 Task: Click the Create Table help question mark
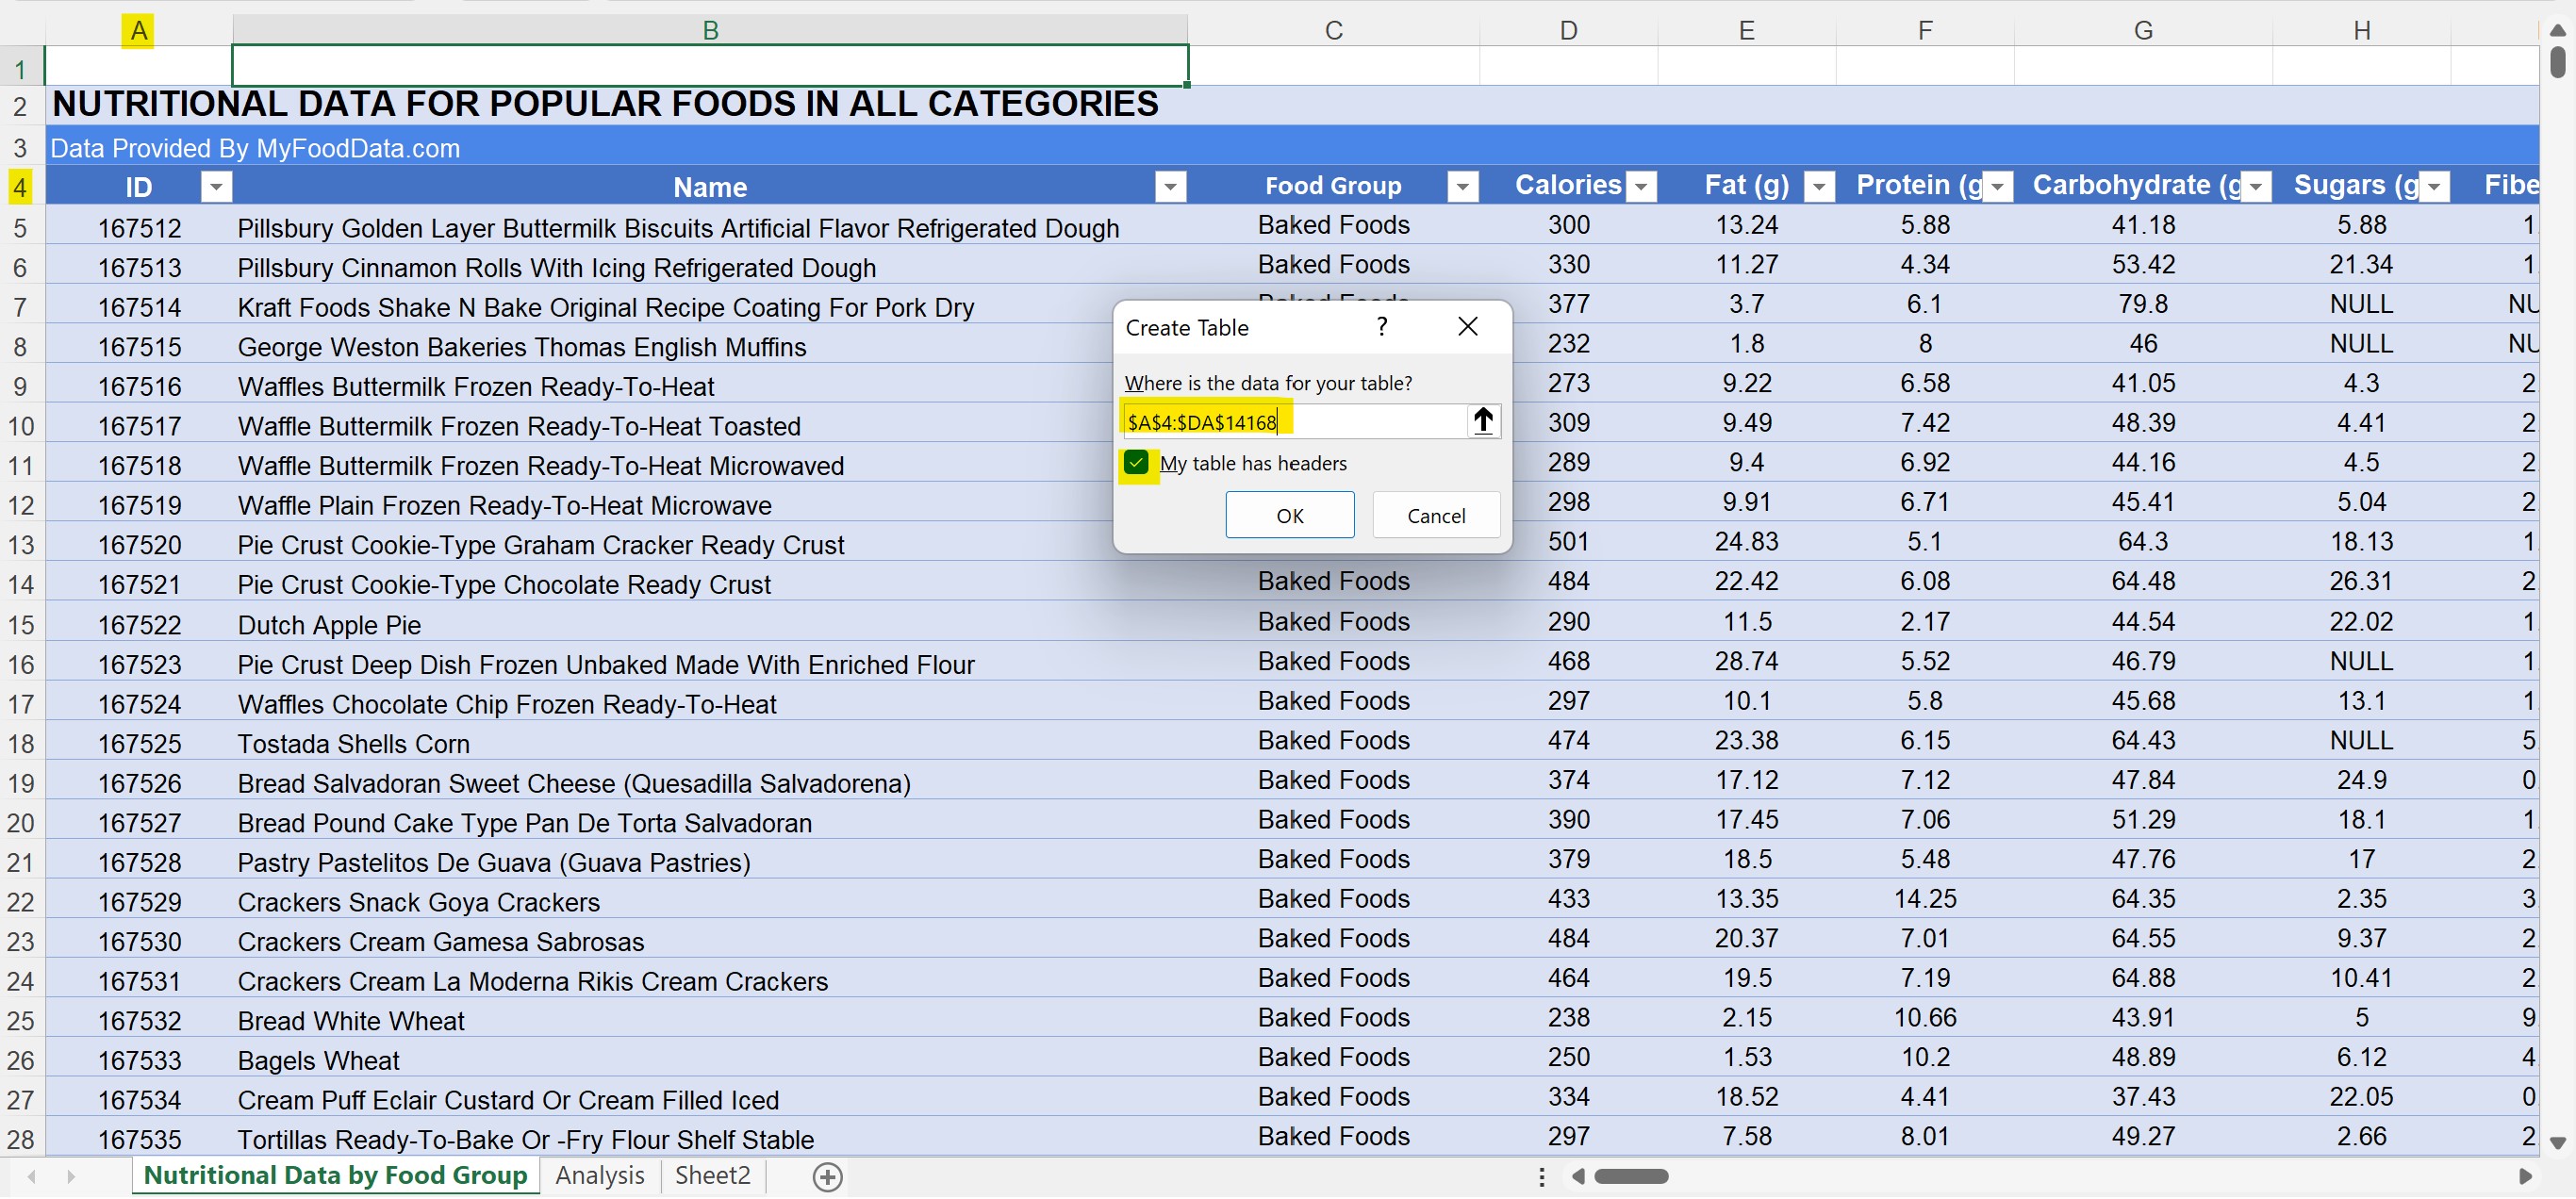pyautogui.click(x=1381, y=327)
